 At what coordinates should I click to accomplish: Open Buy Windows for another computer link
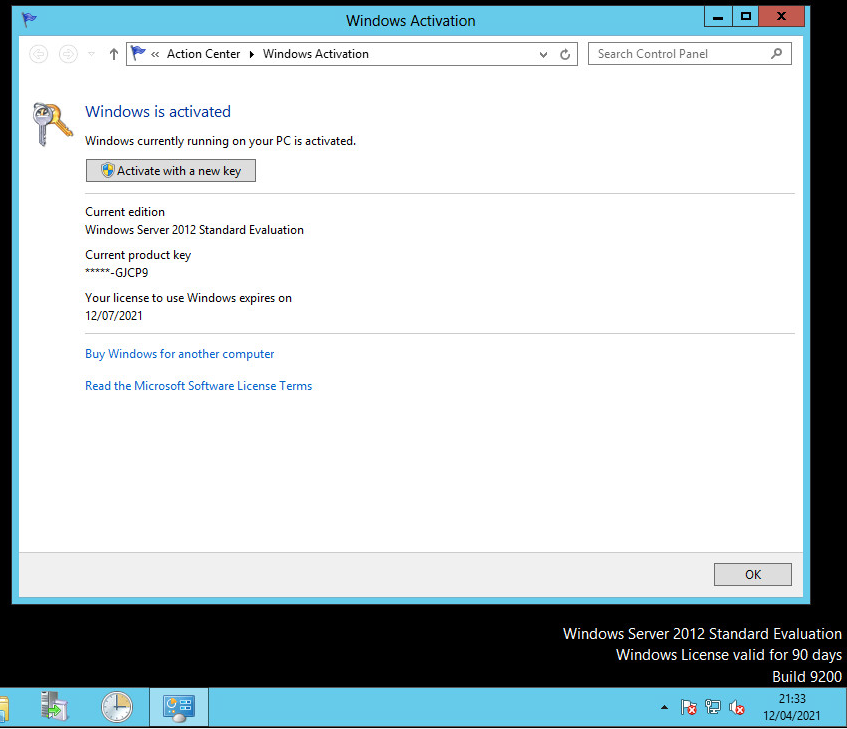[179, 354]
